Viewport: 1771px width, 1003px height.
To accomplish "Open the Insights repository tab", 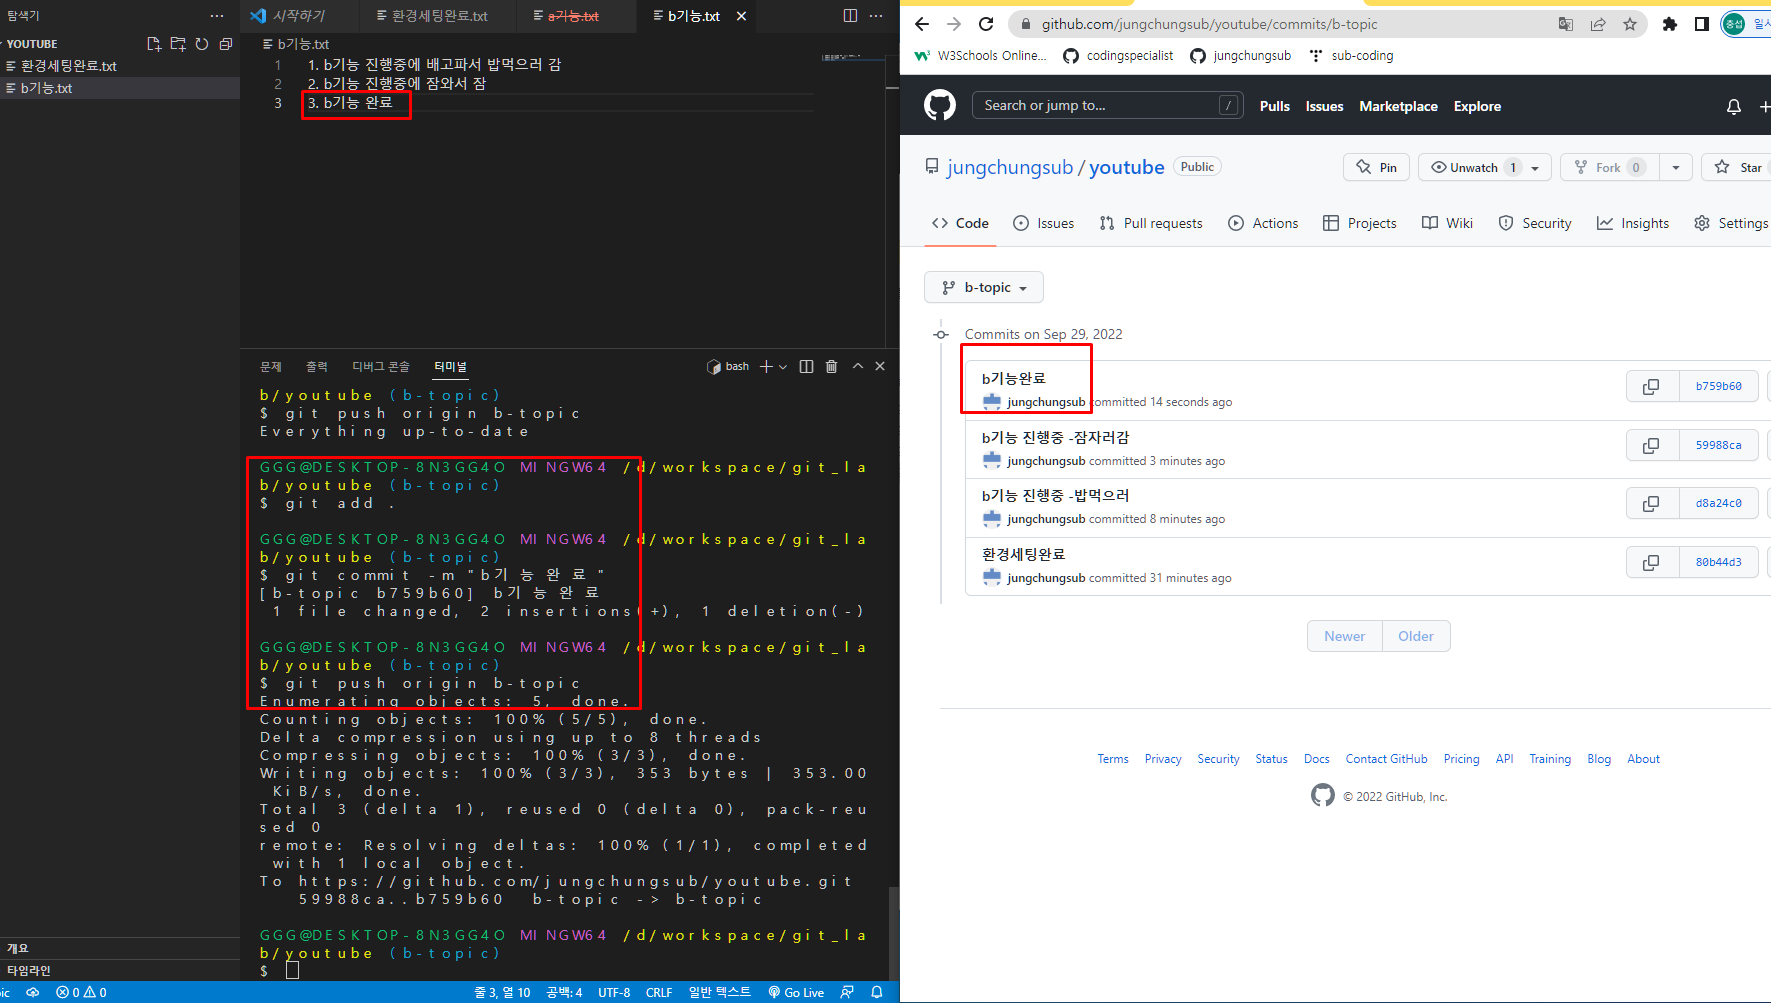I will coord(1633,223).
